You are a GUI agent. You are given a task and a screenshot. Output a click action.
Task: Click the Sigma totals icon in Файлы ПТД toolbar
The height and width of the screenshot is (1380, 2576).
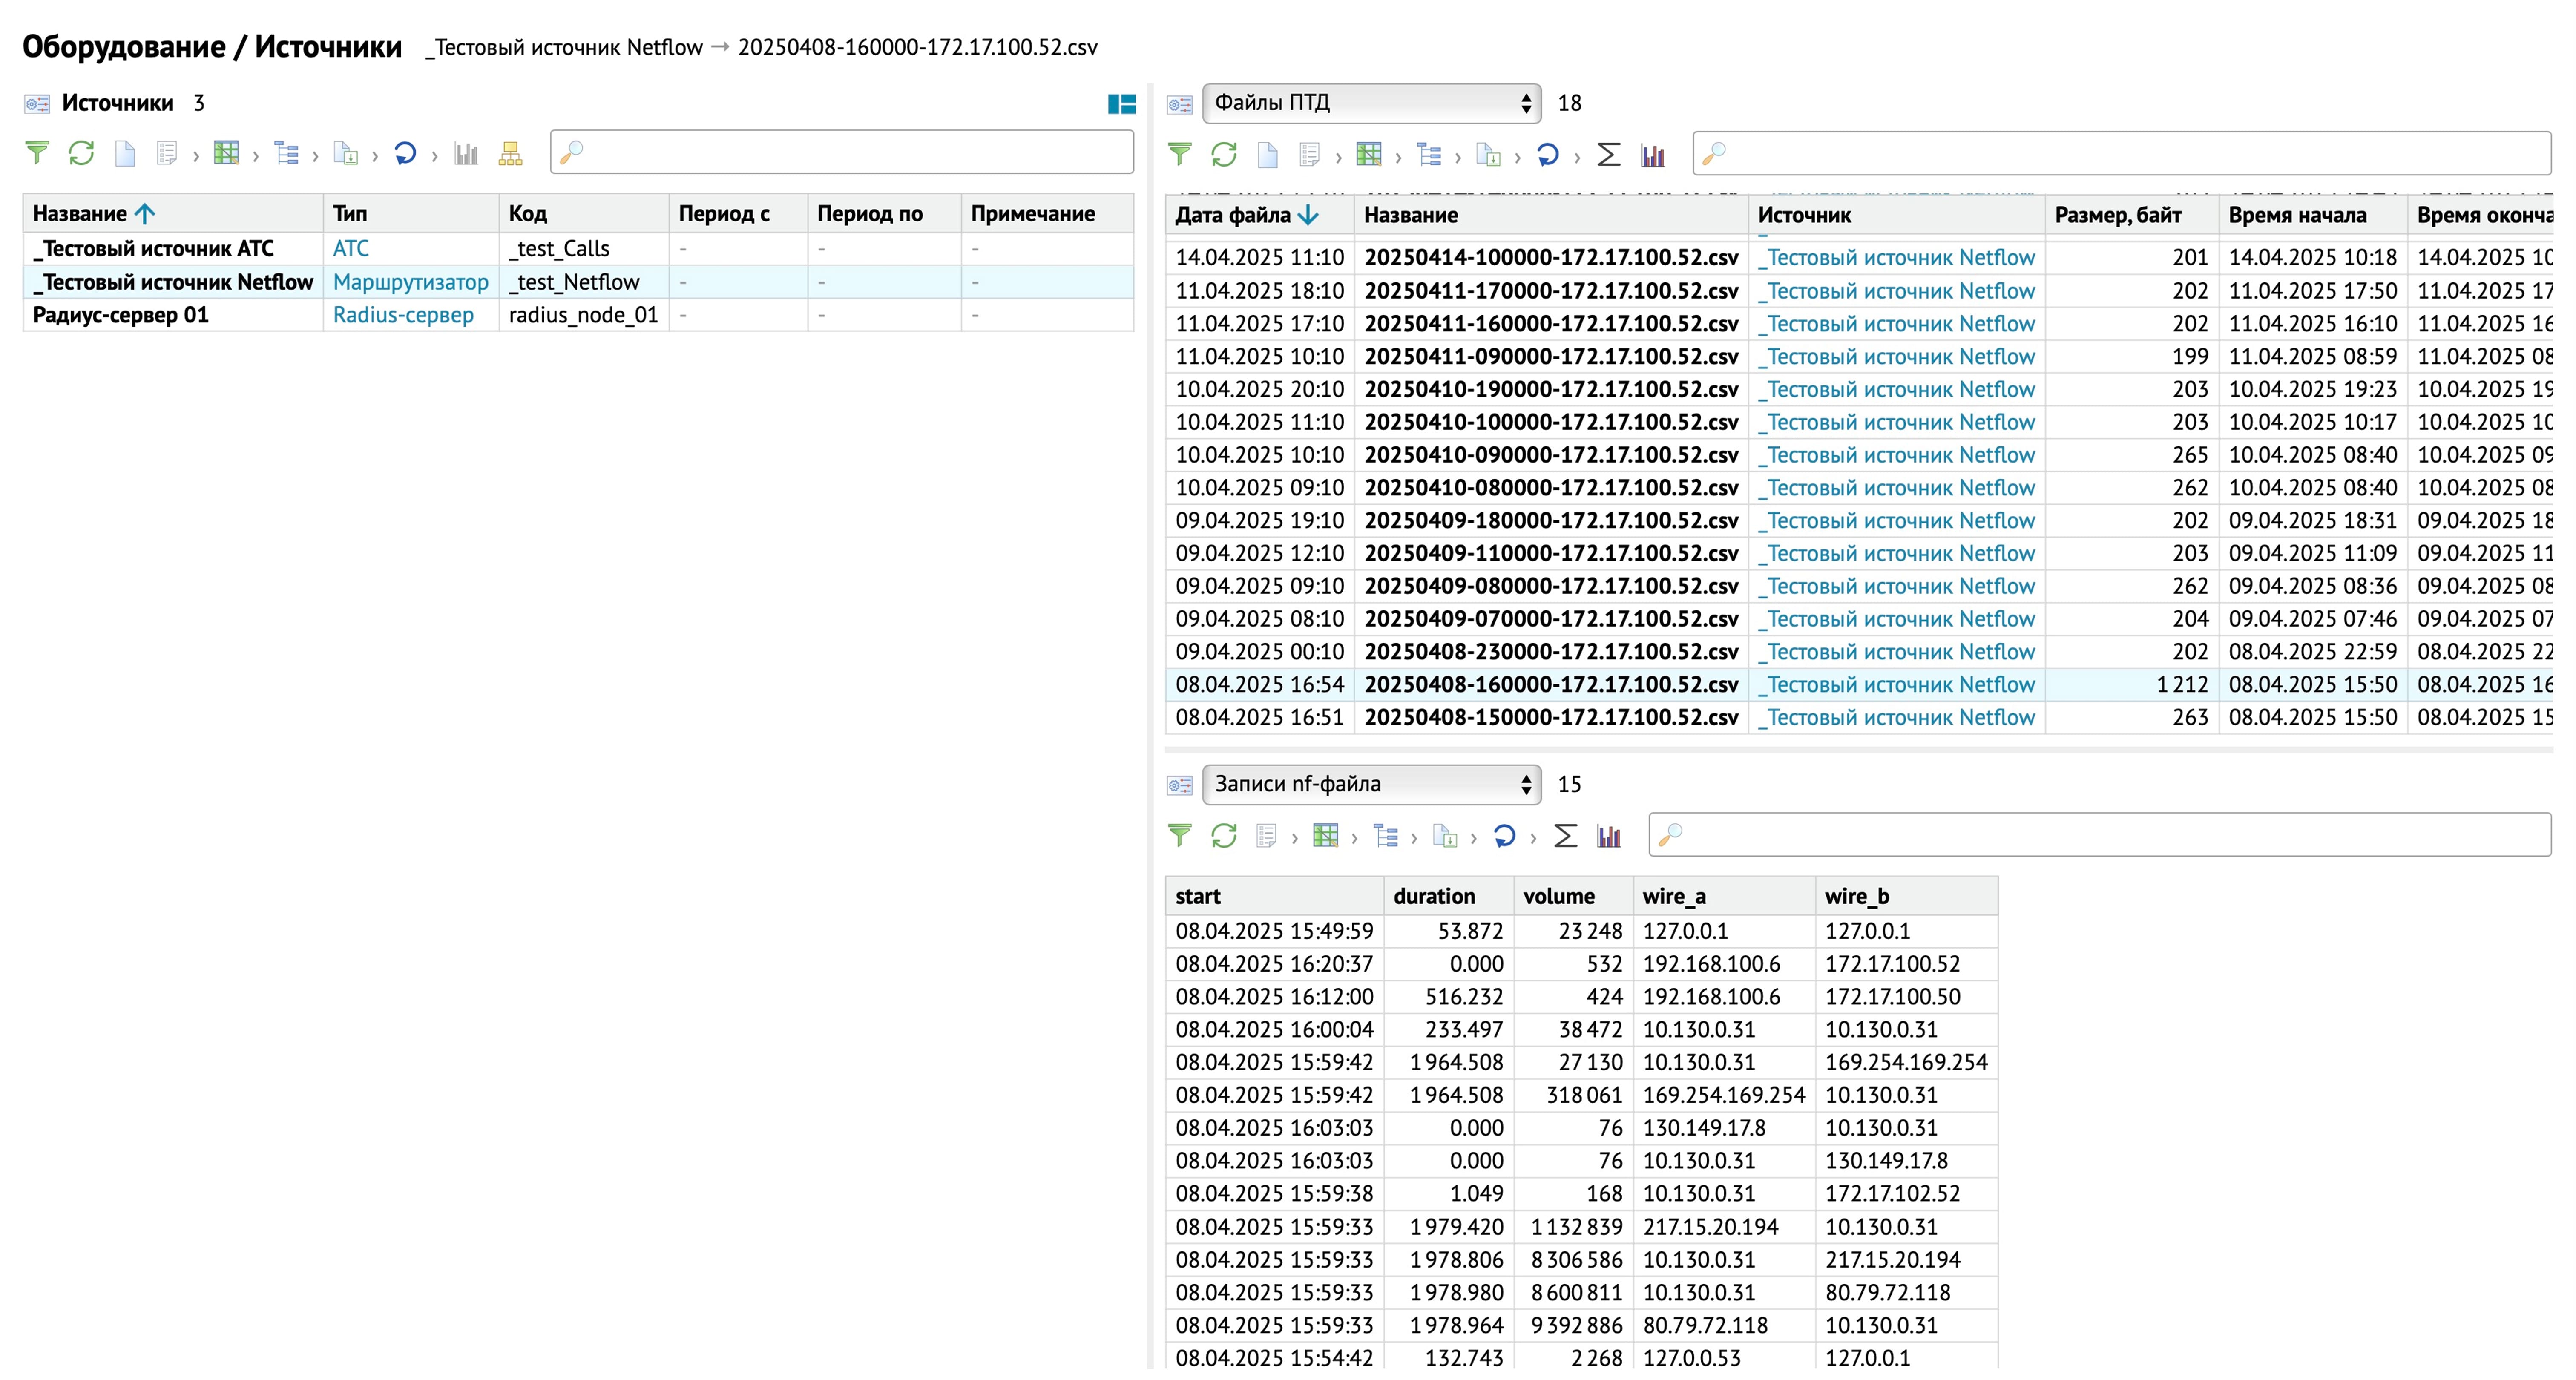(x=1609, y=154)
